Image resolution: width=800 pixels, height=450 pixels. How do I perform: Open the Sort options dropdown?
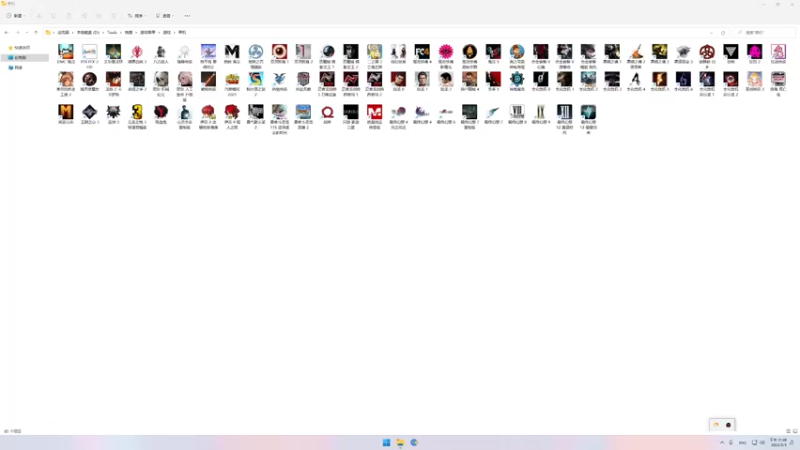point(137,16)
